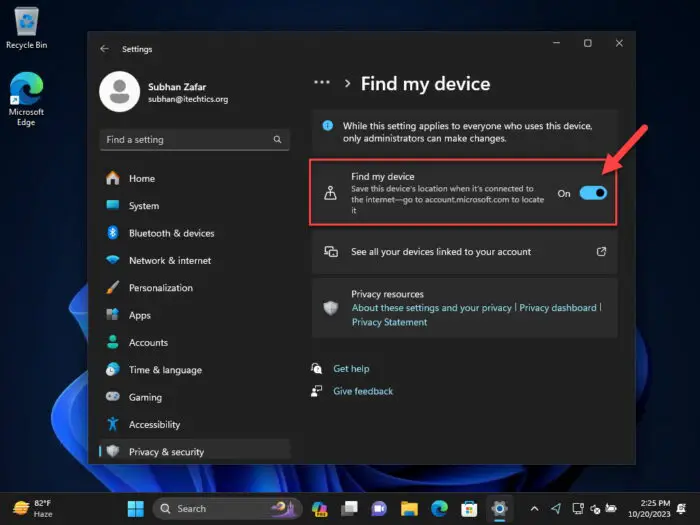The image size is (700, 525).
Task: Click the Find a setting search box
Action: click(x=195, y=140)
